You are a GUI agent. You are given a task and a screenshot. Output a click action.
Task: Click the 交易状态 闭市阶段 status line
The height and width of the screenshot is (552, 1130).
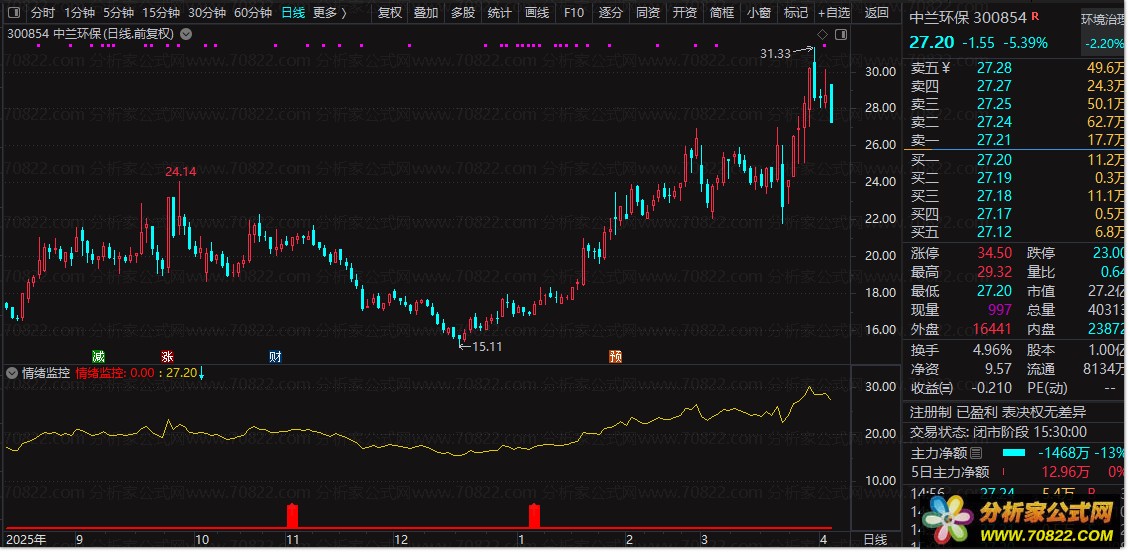[1000, 432]
